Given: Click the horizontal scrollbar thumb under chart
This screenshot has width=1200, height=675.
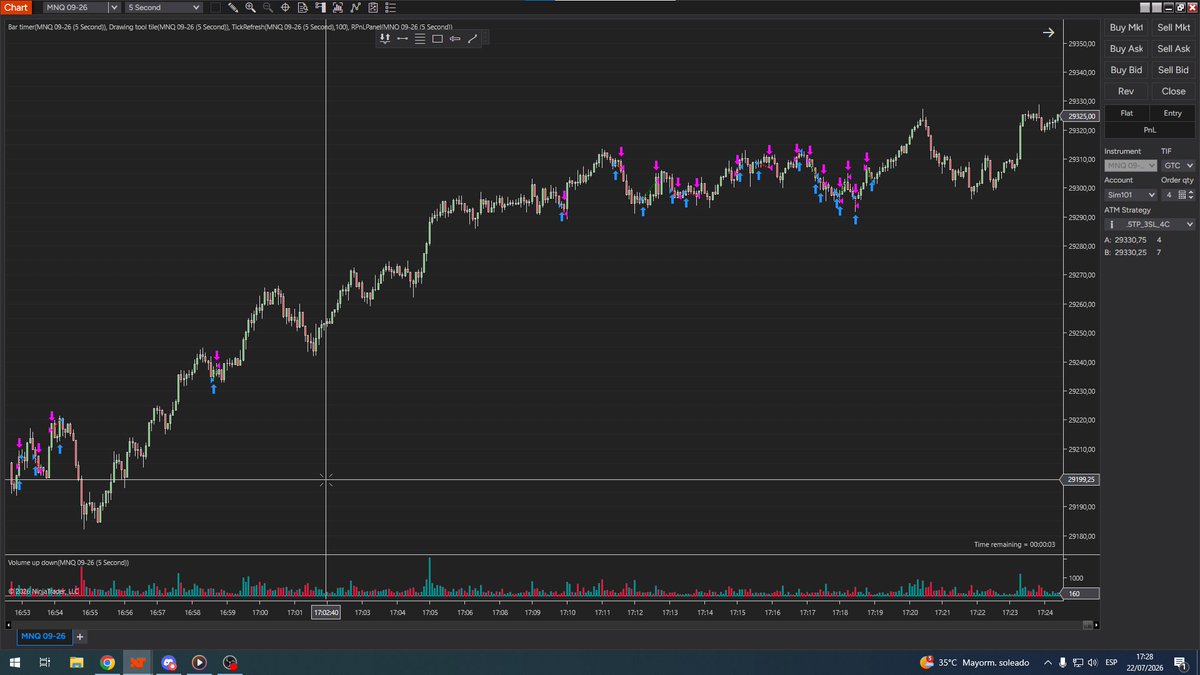Looking at the screenshot, I should [x=1088, y=624].
